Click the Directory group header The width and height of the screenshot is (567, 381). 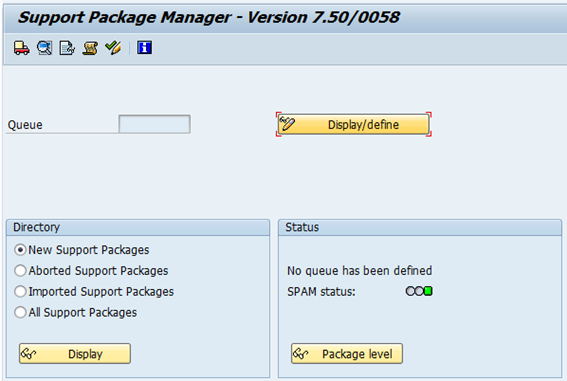point(138,227)
